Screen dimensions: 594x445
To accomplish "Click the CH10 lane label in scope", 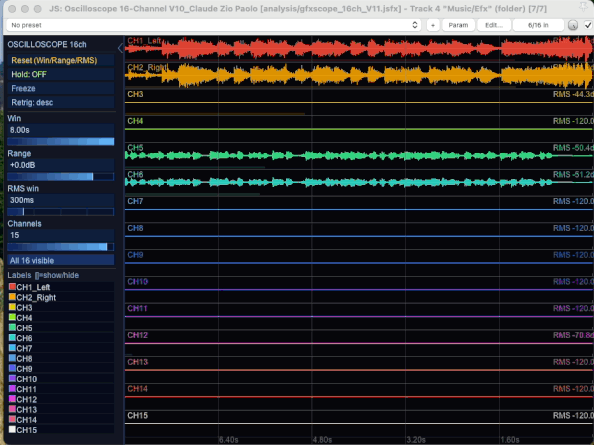I will click(x=138, y=282).
